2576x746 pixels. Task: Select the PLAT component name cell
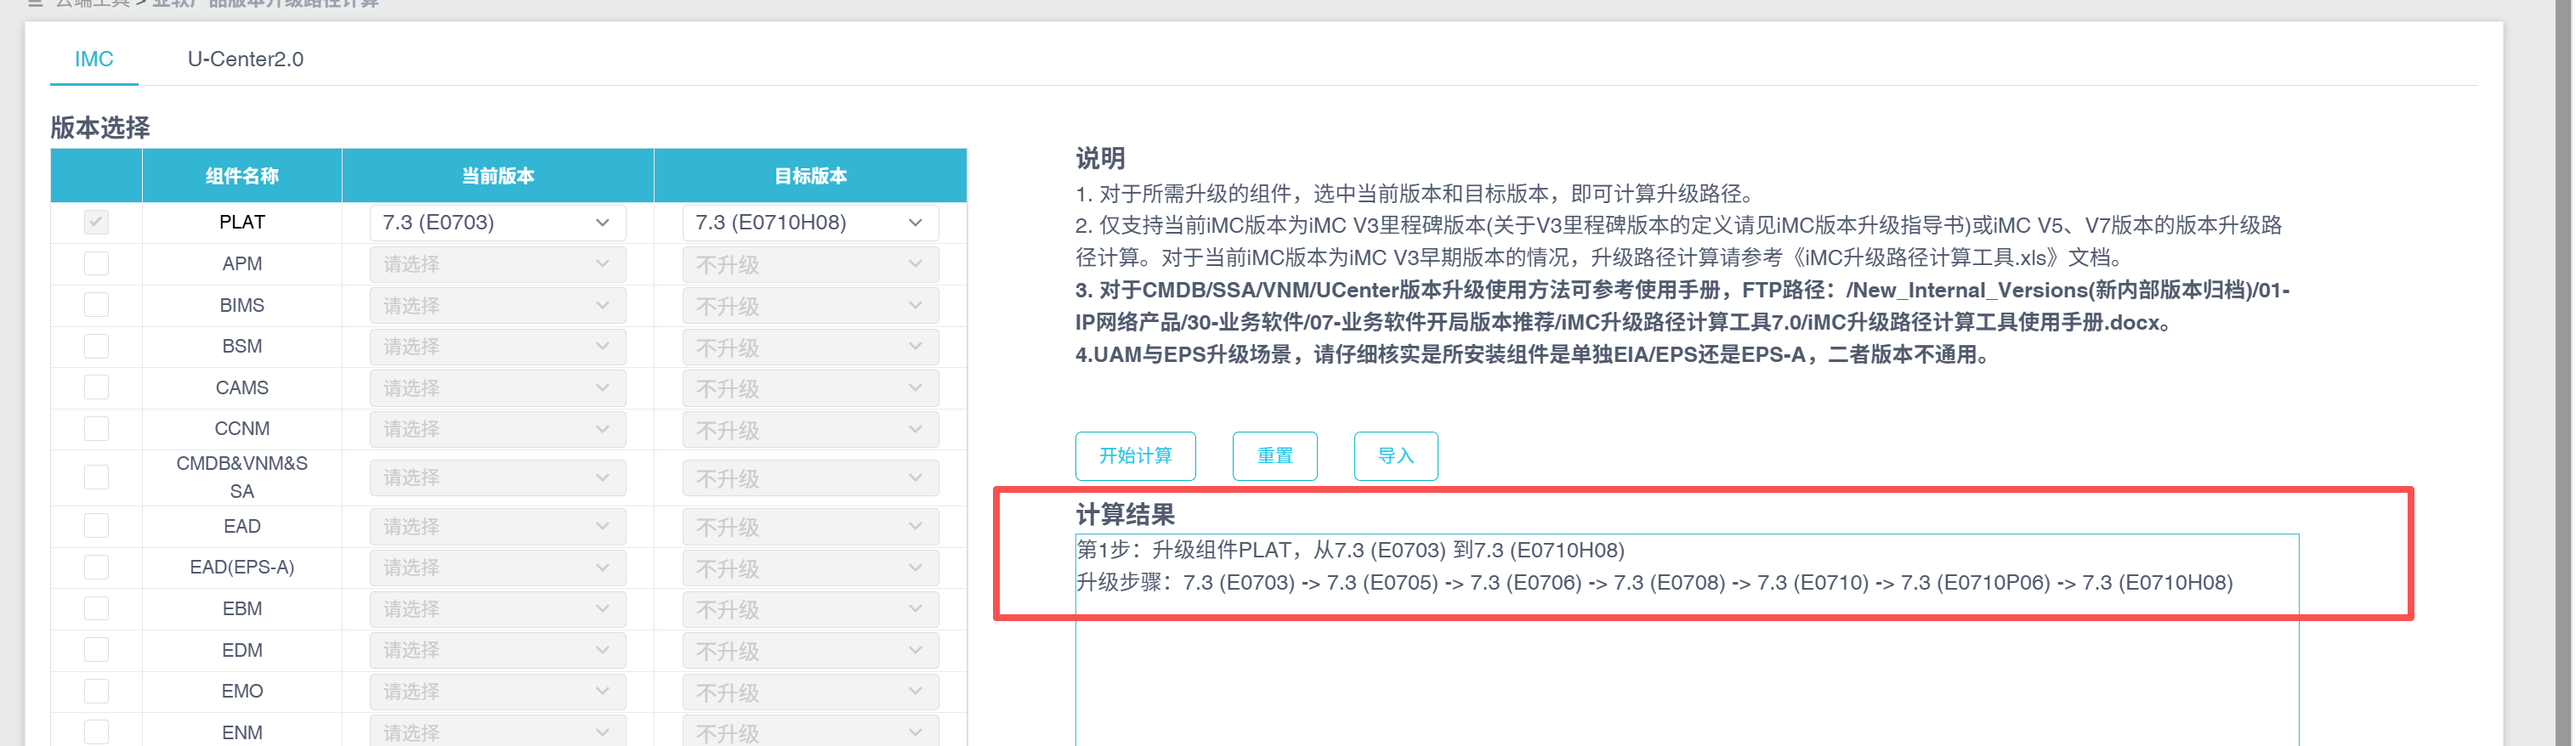pos(242,222)
